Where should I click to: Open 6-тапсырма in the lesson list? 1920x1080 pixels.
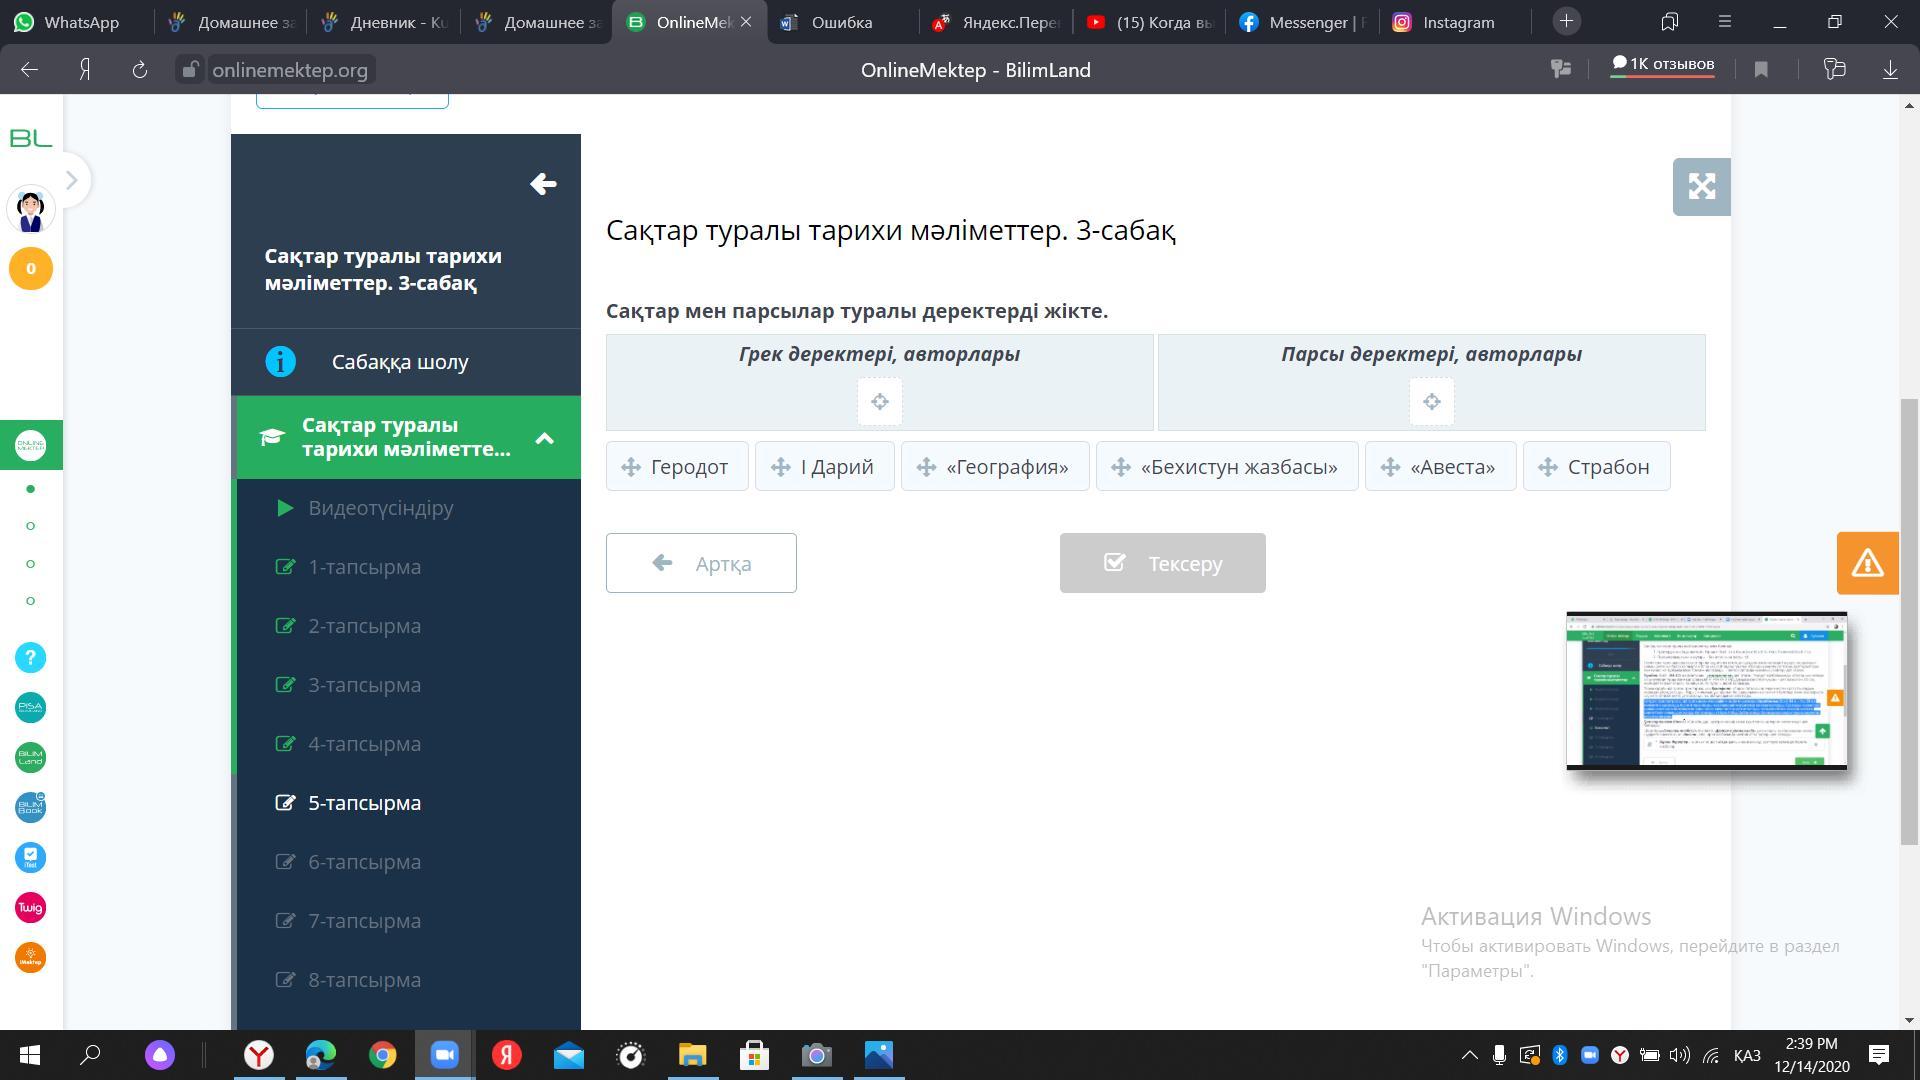coord(364,862)
